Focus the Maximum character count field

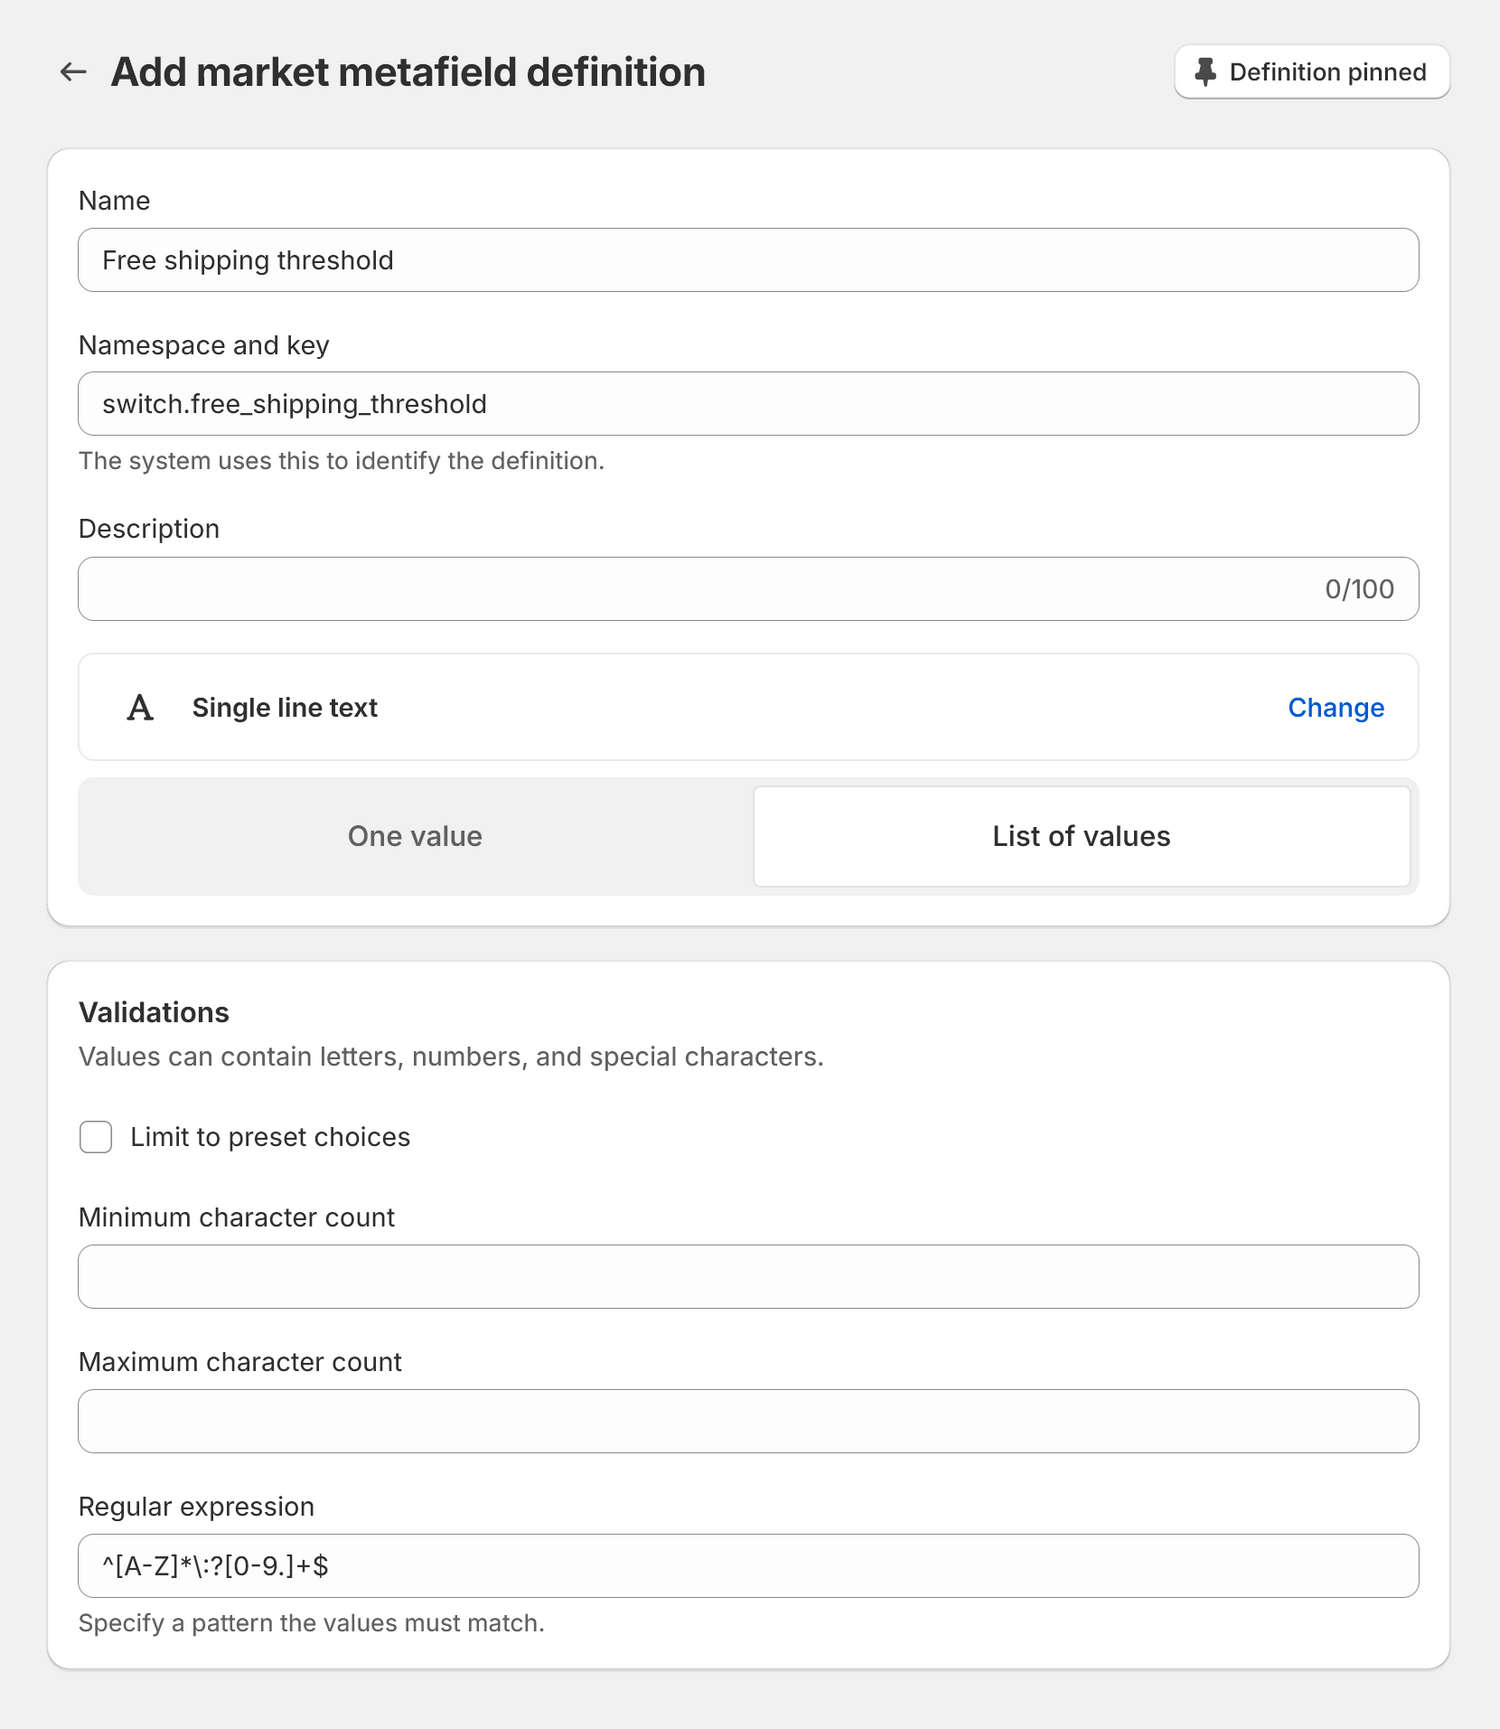(748, 1421)
